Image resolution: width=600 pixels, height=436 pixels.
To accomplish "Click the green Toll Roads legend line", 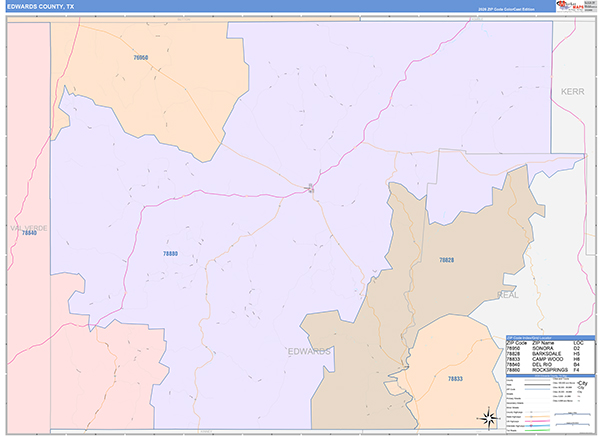I will click(x=537, y=430).
